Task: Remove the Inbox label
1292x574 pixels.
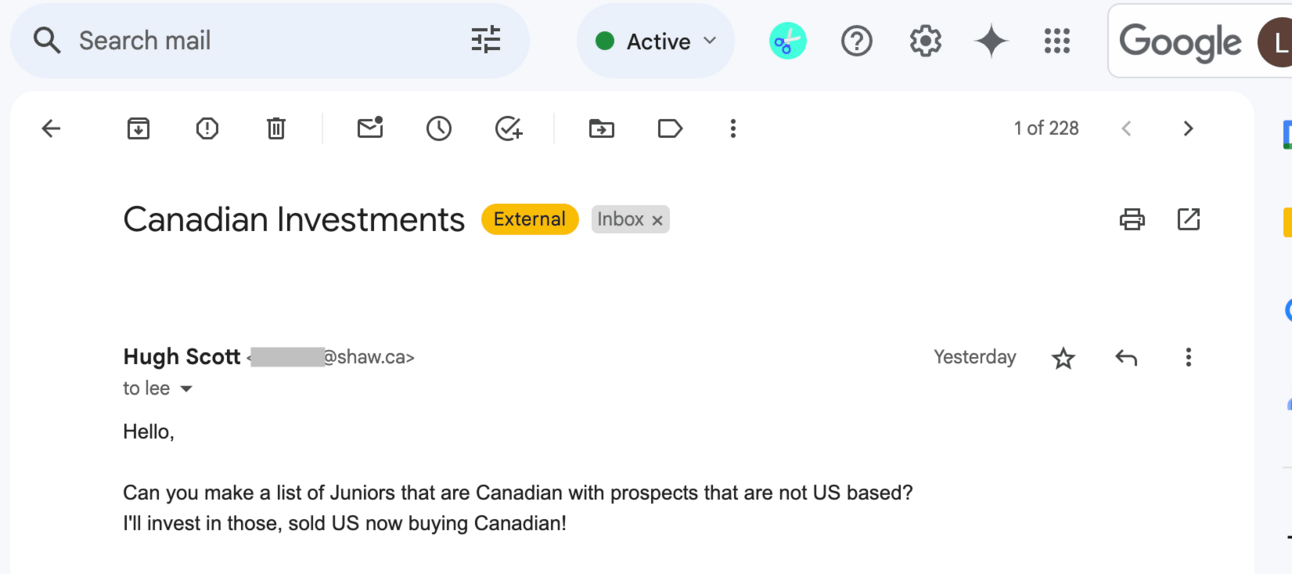Action: point(657,220)
